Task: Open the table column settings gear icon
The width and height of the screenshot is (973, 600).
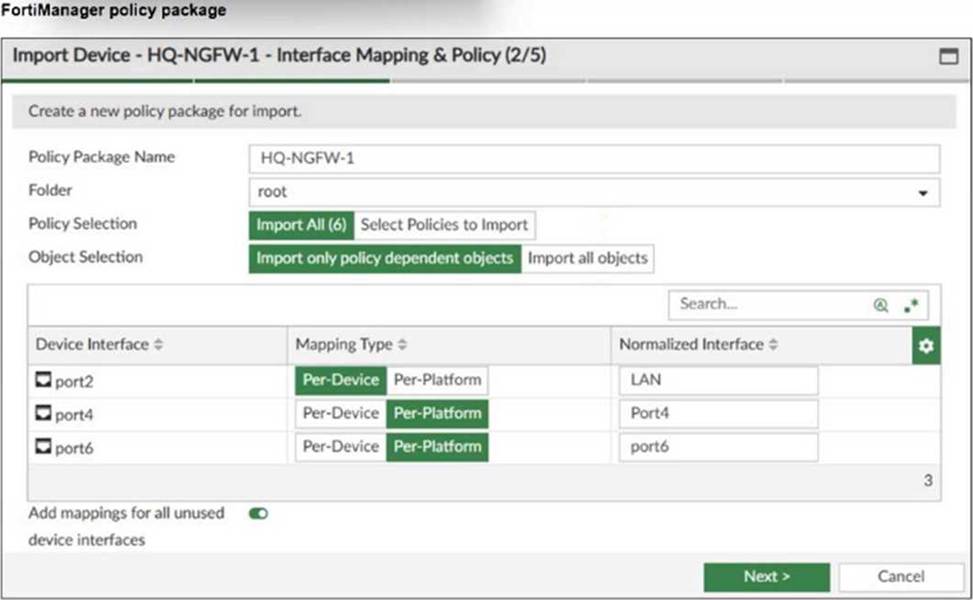Action: [x=926, y=346]
